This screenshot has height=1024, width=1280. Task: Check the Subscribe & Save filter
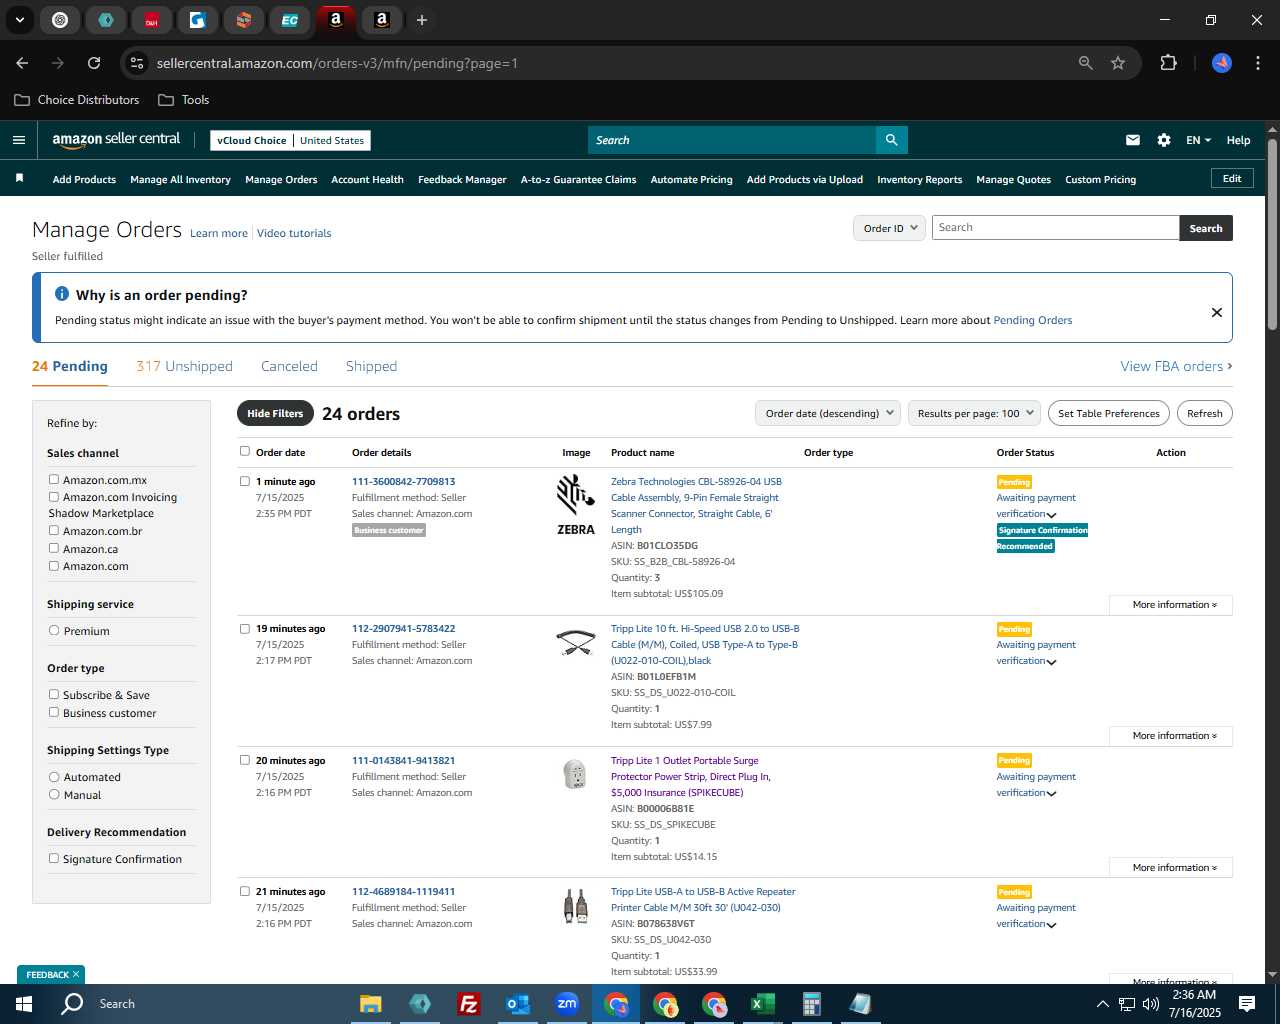(54, 695)
